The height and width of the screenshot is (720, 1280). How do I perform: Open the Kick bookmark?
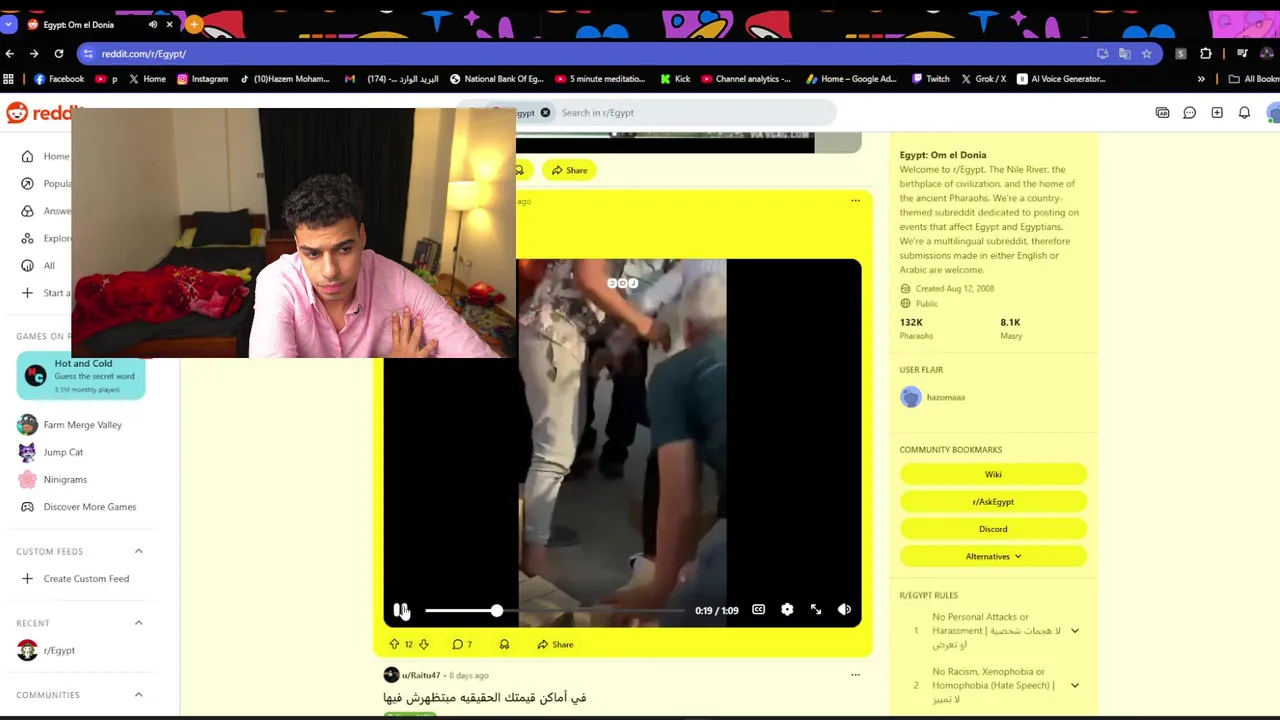[675, 79]
